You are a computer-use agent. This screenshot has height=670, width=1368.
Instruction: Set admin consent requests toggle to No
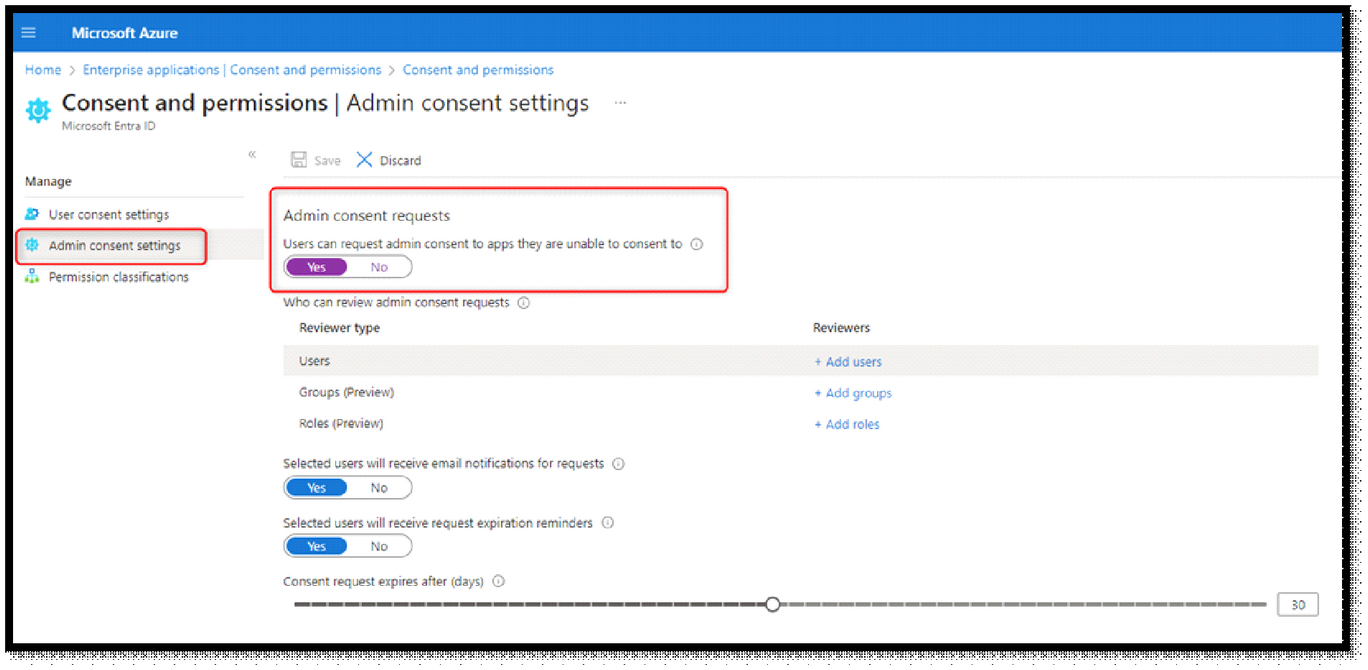tap(379, 267)
